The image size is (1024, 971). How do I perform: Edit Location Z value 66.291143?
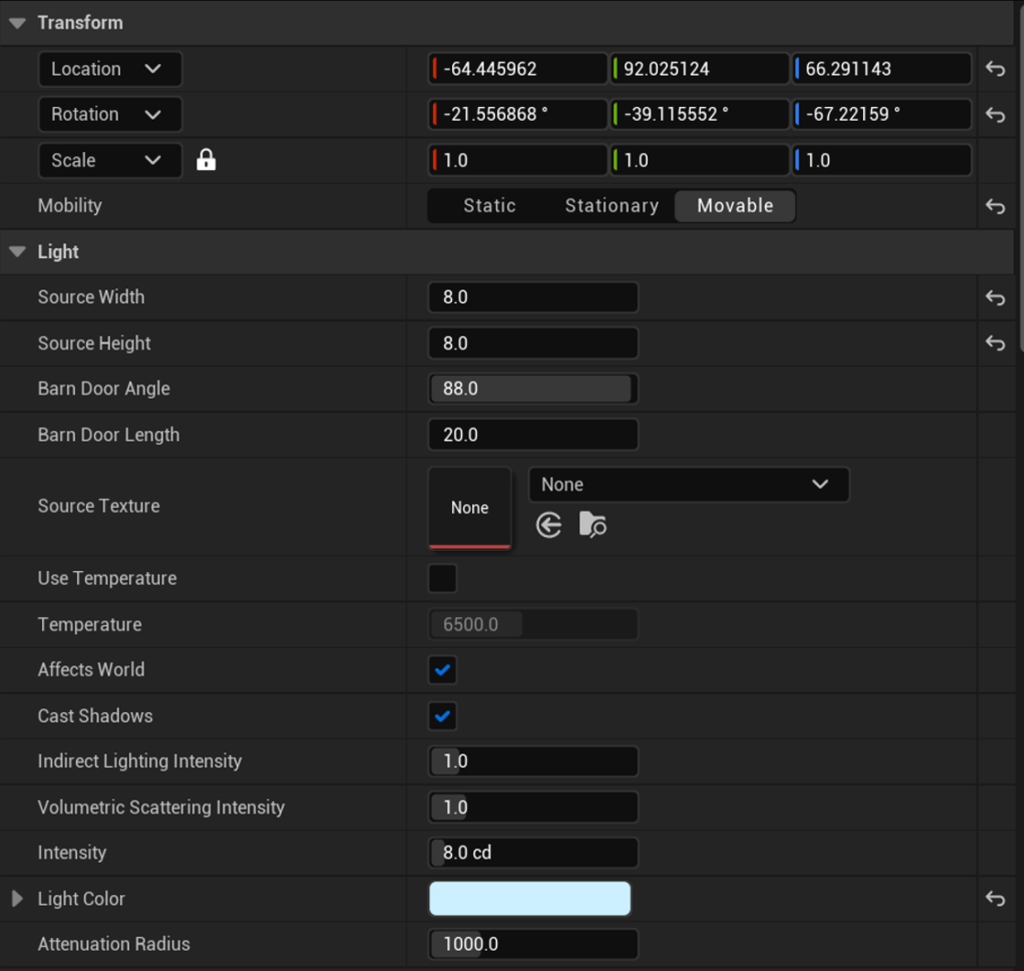pyautogui.click(x=882, y=69)
